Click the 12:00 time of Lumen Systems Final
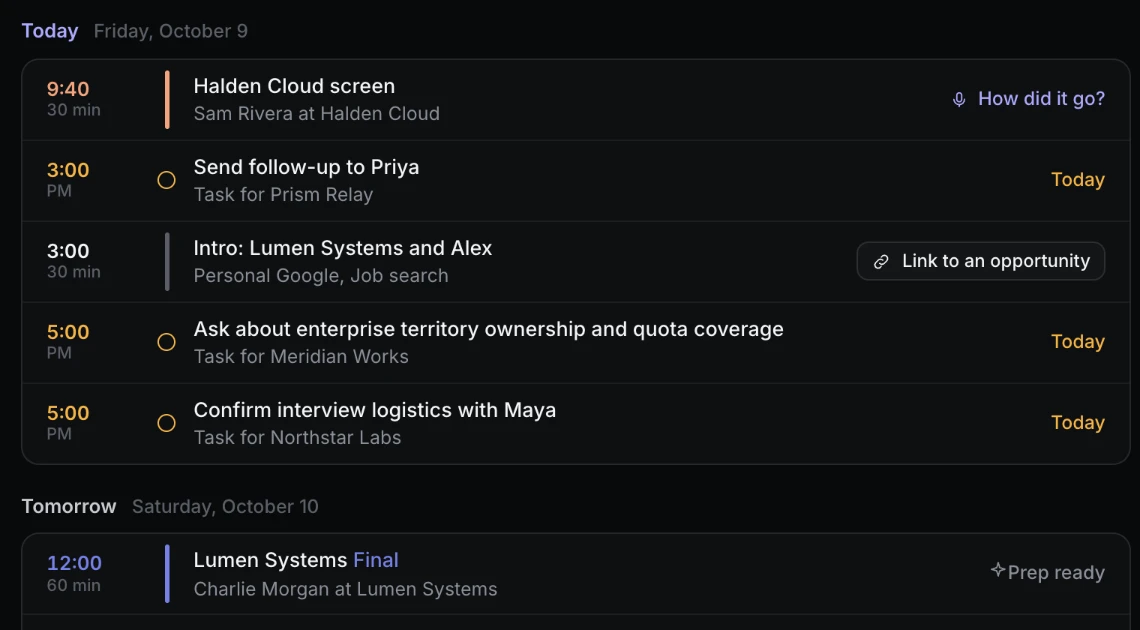 [x=74, y=563]
